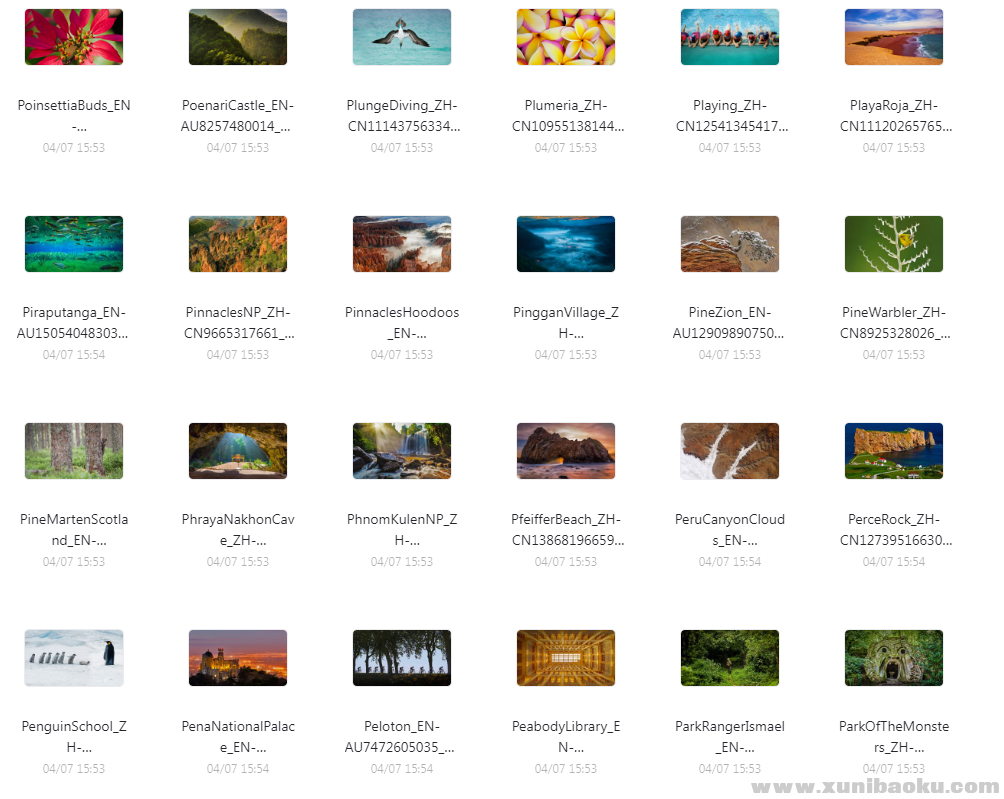Click the PineMartenScotland forest thumbnail
The height and width of the screenshot is (799, 1004).
click(74, 451)
